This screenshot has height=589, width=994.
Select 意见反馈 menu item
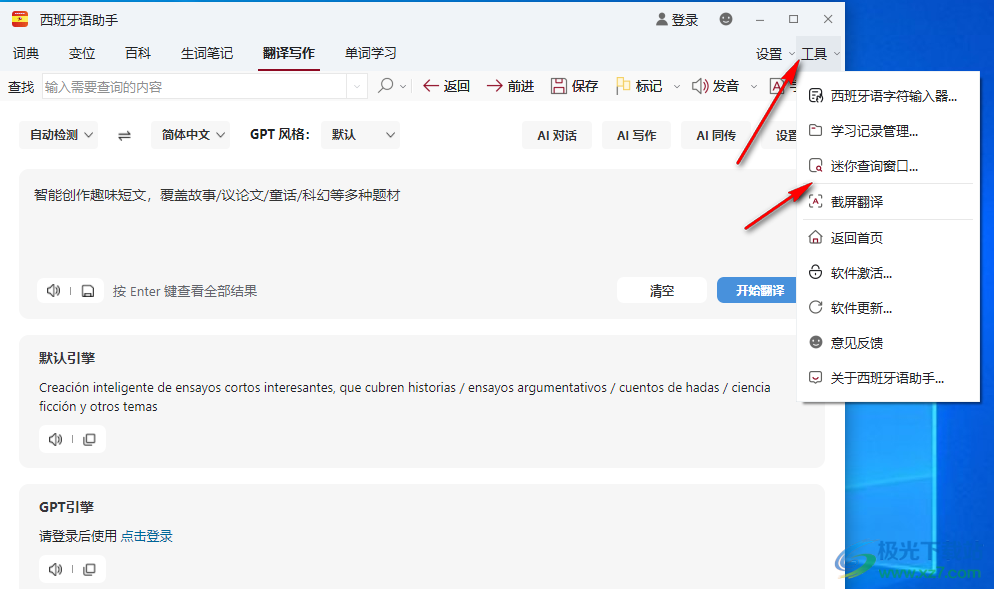point(888,342)
